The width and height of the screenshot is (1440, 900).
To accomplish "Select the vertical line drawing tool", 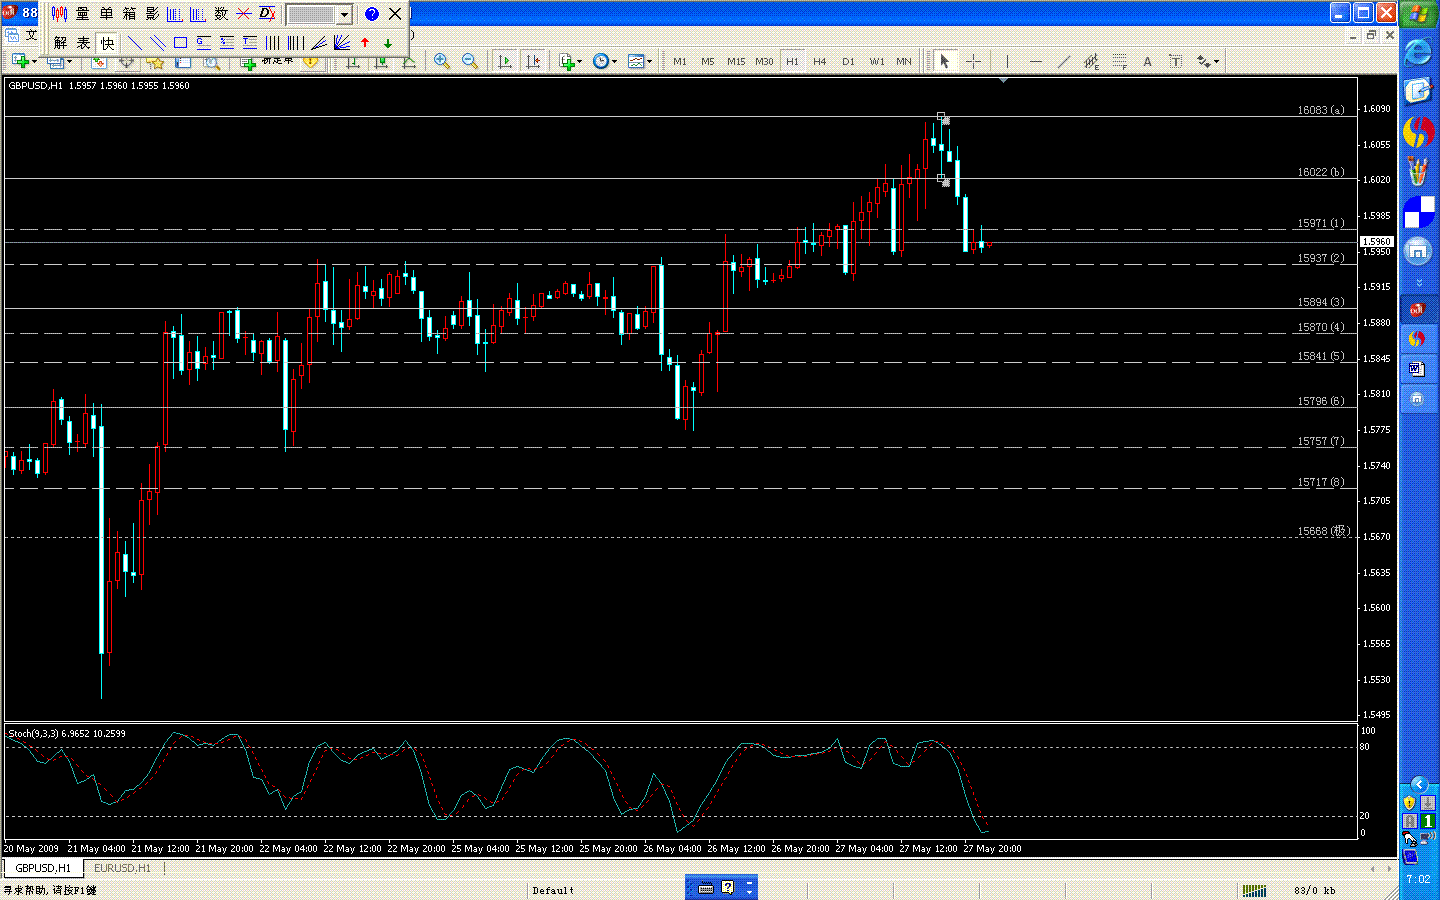I will point(1007,61).
